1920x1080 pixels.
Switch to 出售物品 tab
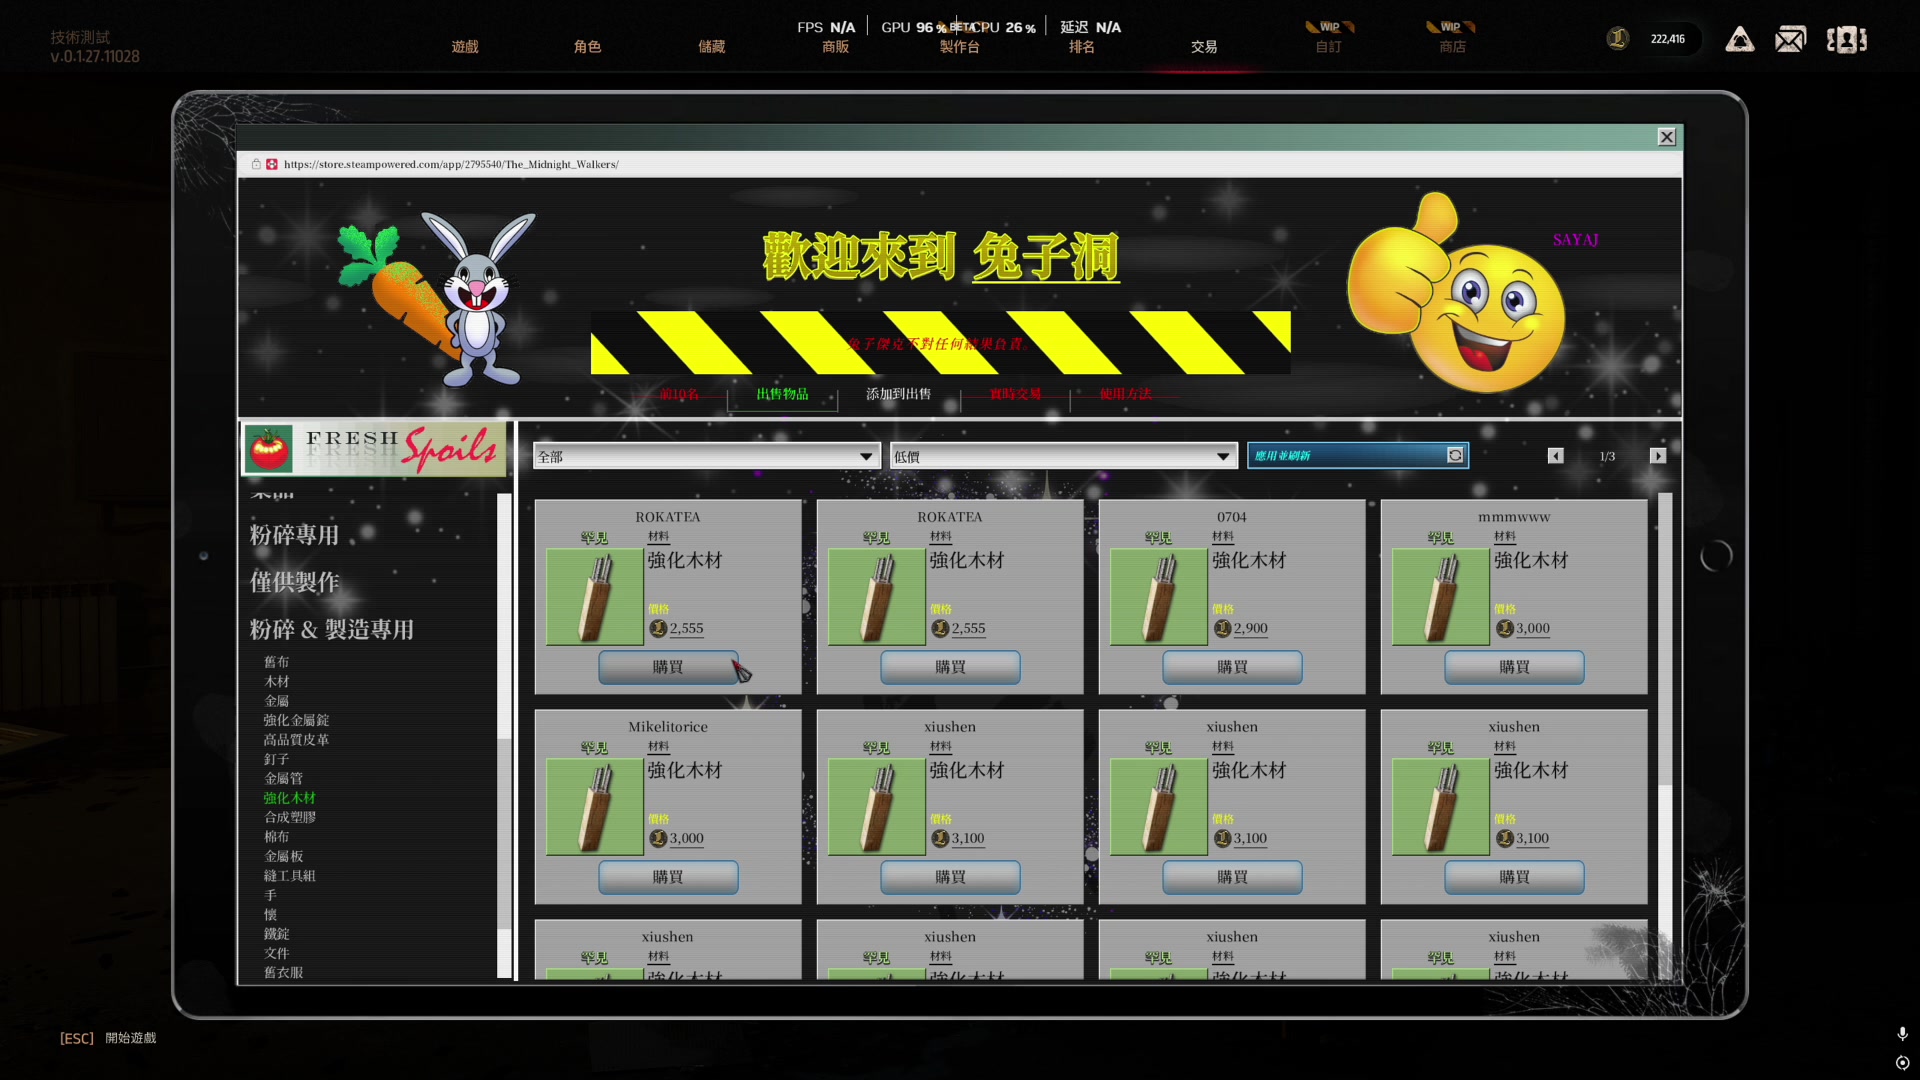pyautogui.click(x=782, y=394)
